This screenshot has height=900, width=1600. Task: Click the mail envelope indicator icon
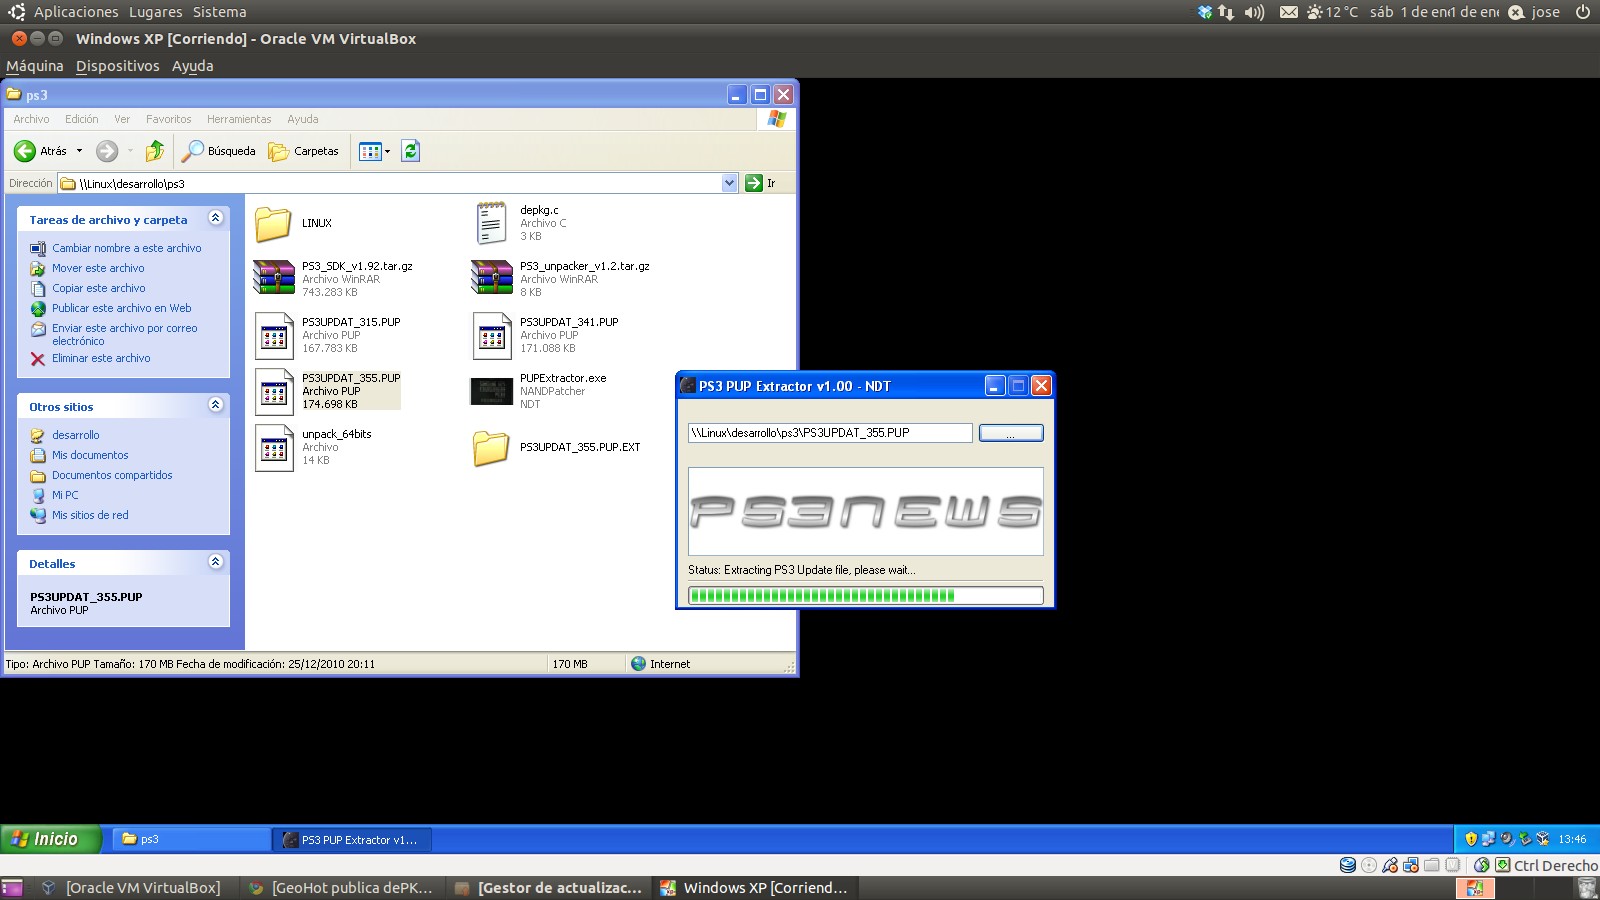pyautogui.click(x=1289, y=12)
